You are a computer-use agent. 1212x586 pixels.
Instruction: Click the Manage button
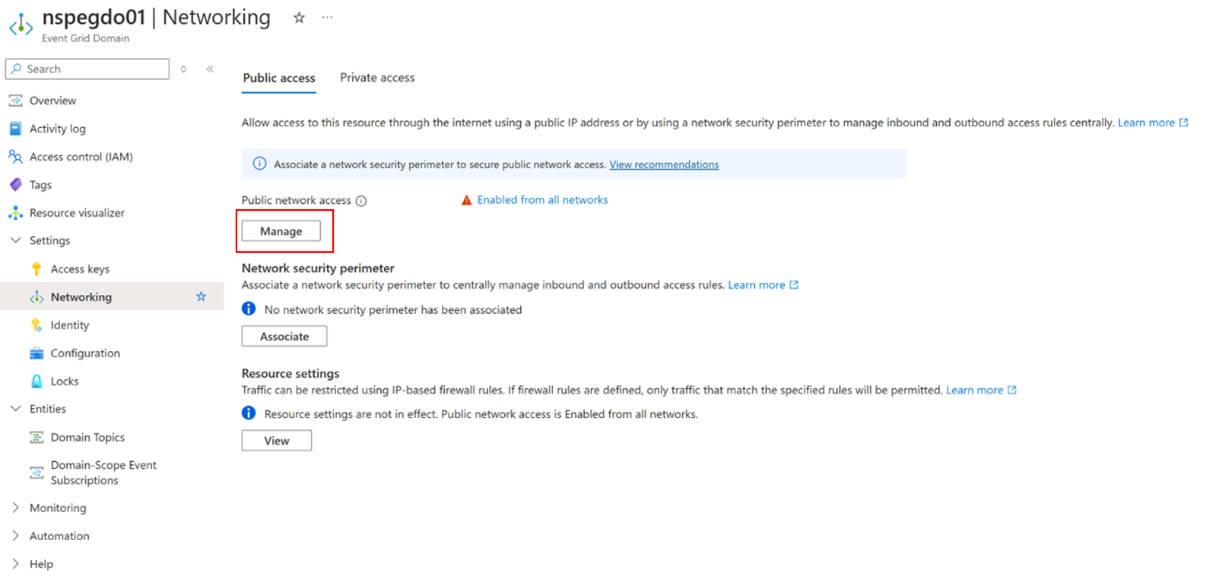pyautogui.click(x=281, y=231)
